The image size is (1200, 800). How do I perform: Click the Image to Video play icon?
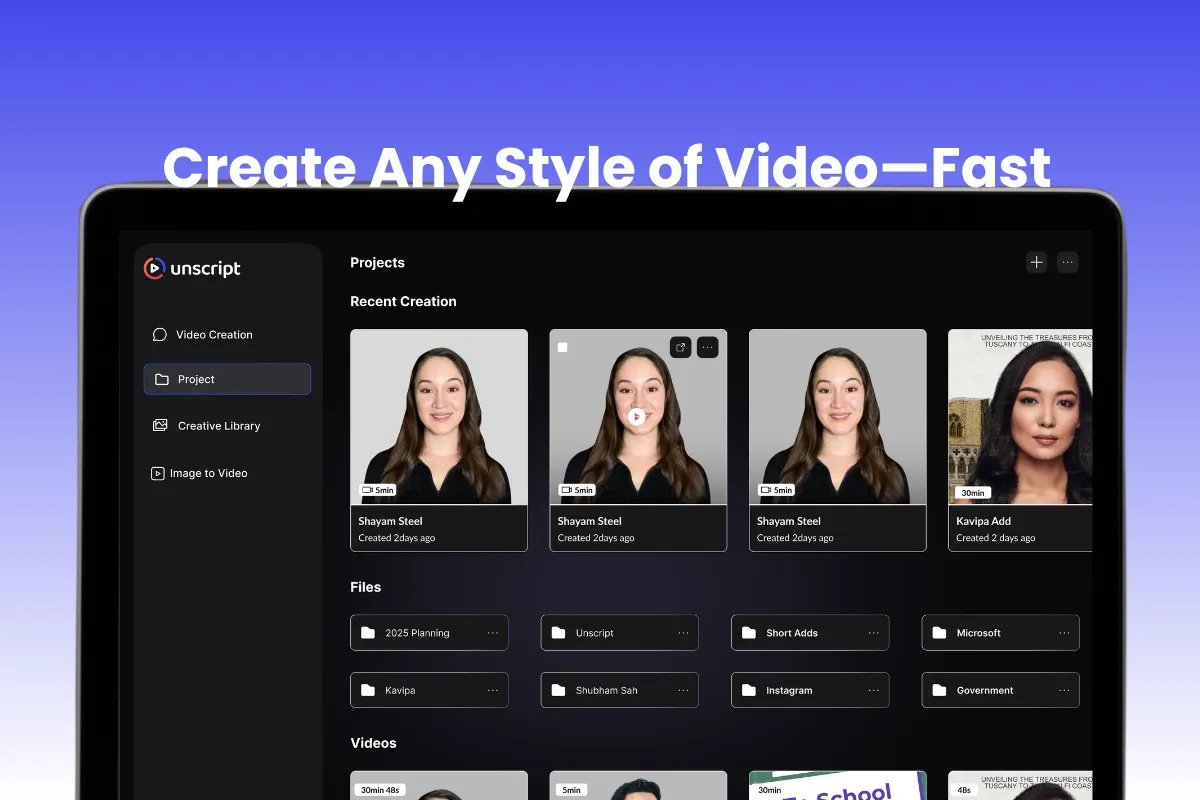(x=157, y=473)
